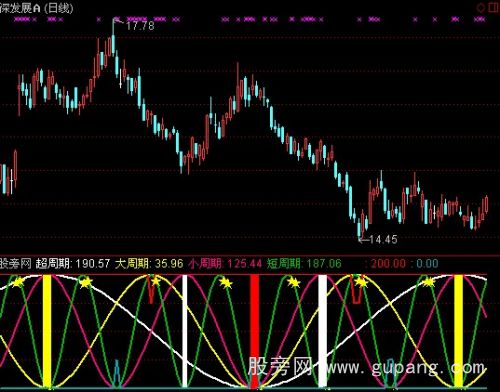
Task: Click the 小周期: 125.44 indicator value
Action: point(225,264)
